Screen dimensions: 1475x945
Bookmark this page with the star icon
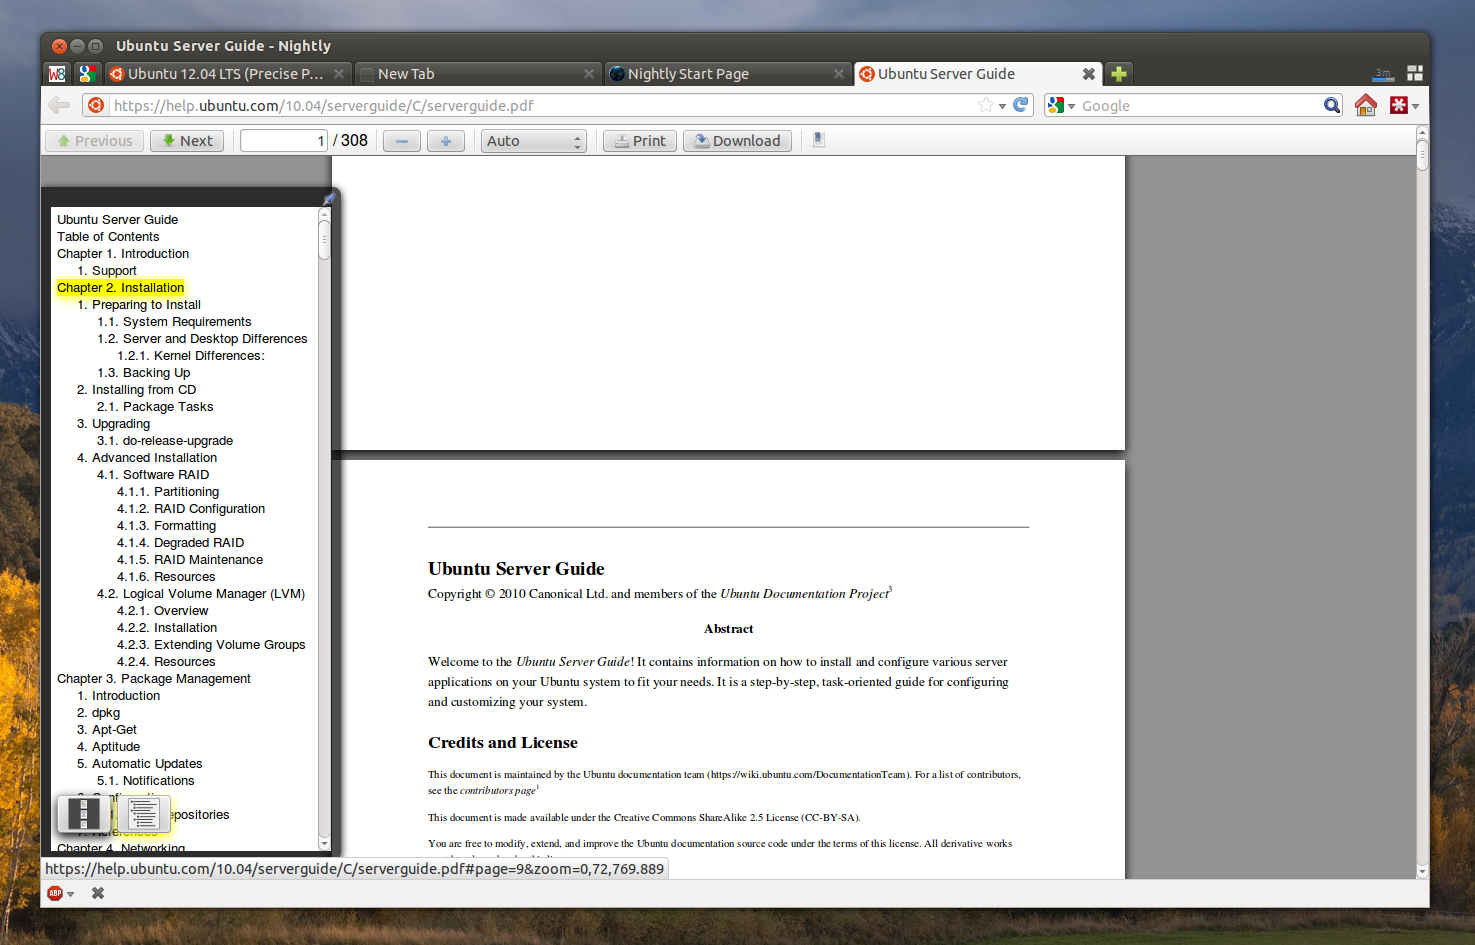point(986,105)
